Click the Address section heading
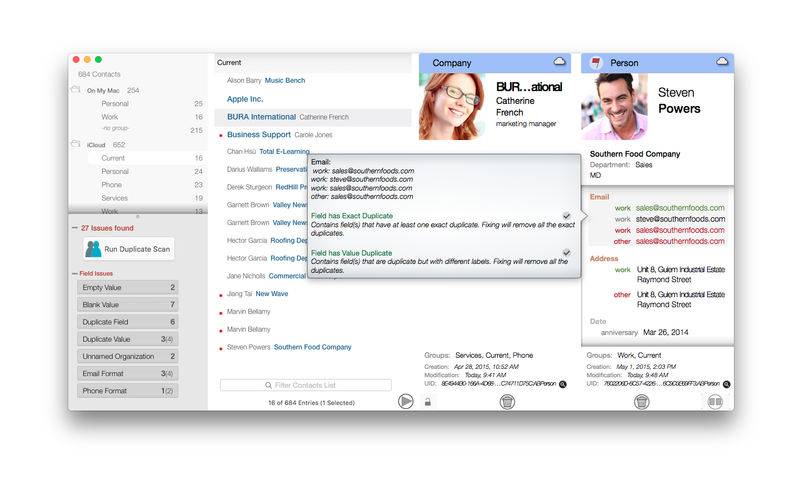800x500 pixels. [604, 259]
